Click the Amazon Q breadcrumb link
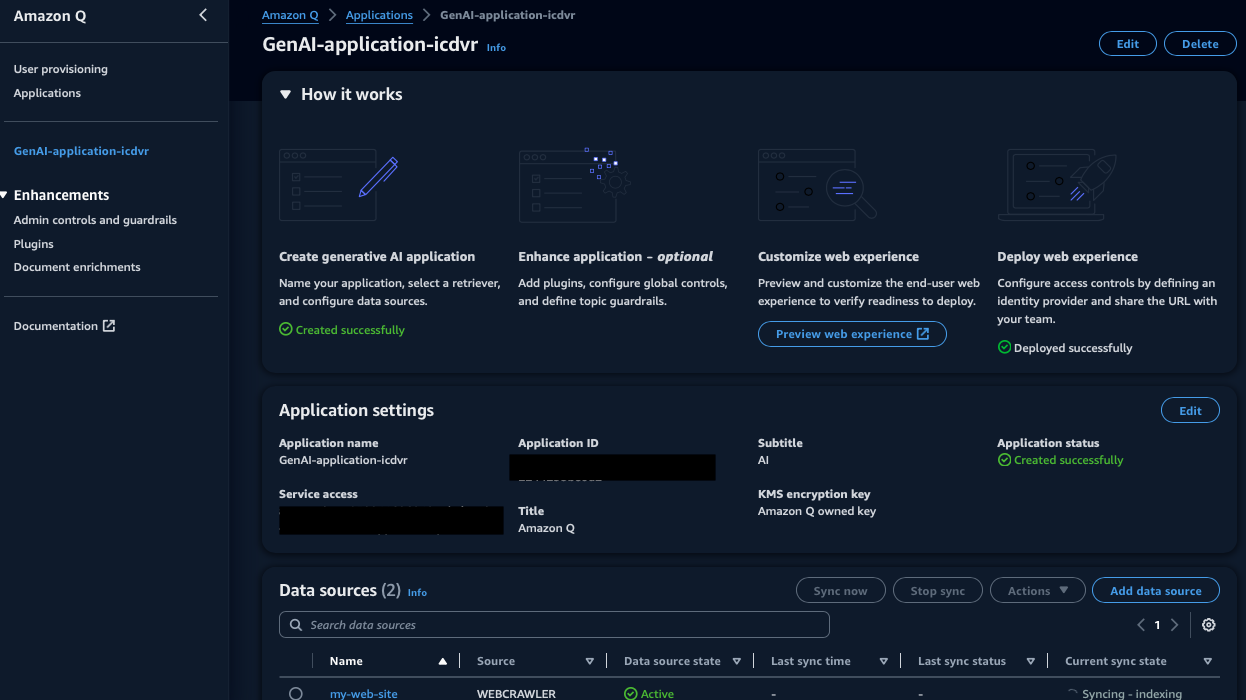Image resolution: width=1246 pixels, height=700 pixels. 290,15
